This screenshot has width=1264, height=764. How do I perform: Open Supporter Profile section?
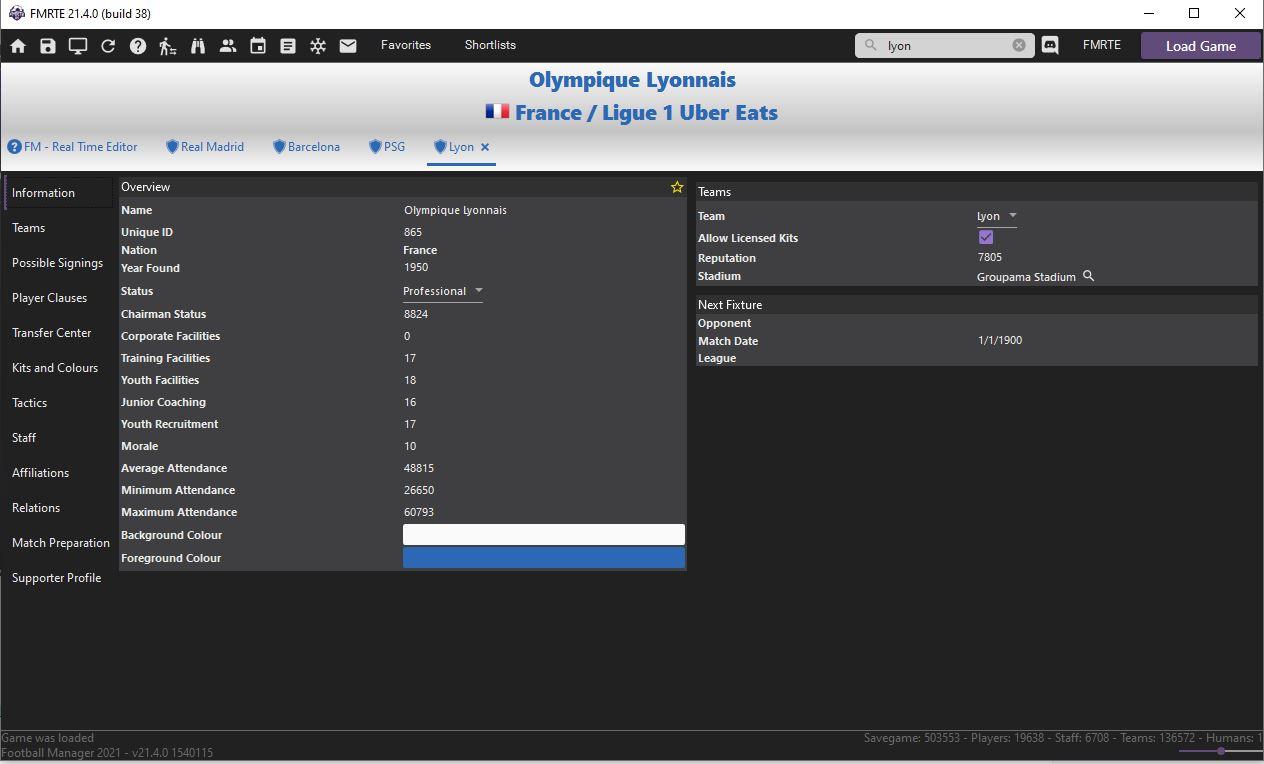pyautogui.click(x=56, y=578)
